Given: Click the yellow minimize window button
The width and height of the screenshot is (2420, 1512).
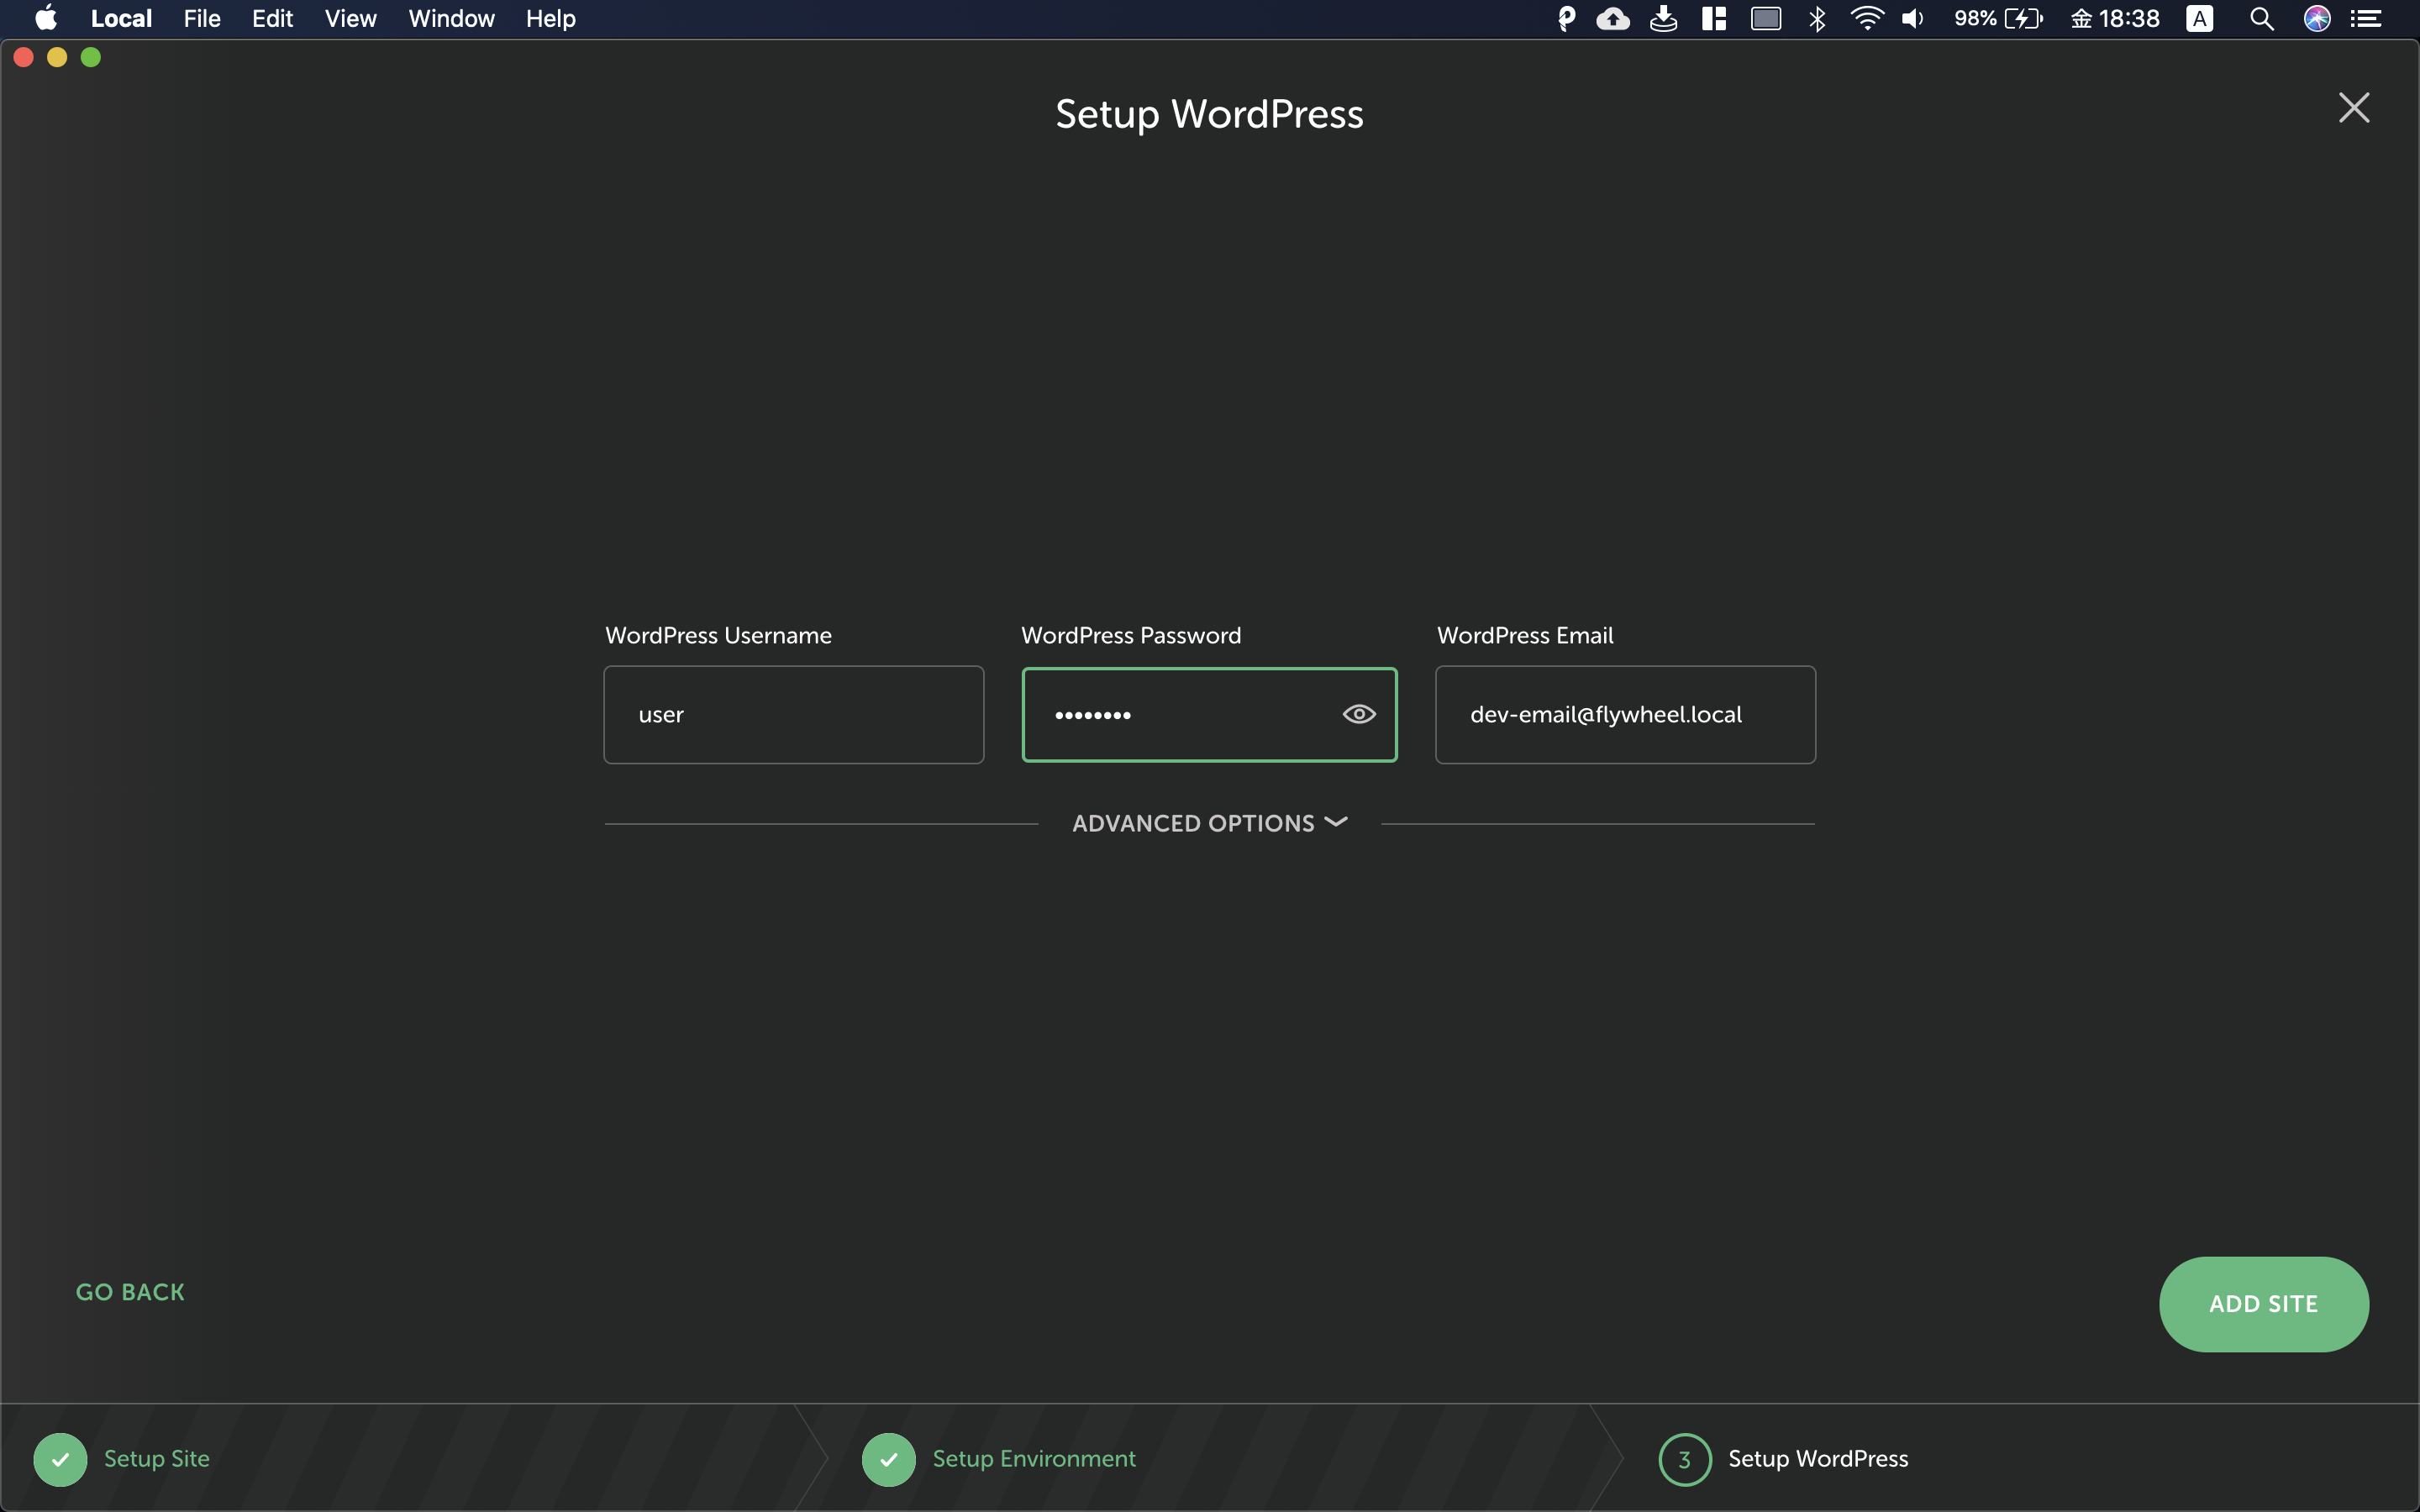Looking at the screenshot, I should [x=57, y=58].
